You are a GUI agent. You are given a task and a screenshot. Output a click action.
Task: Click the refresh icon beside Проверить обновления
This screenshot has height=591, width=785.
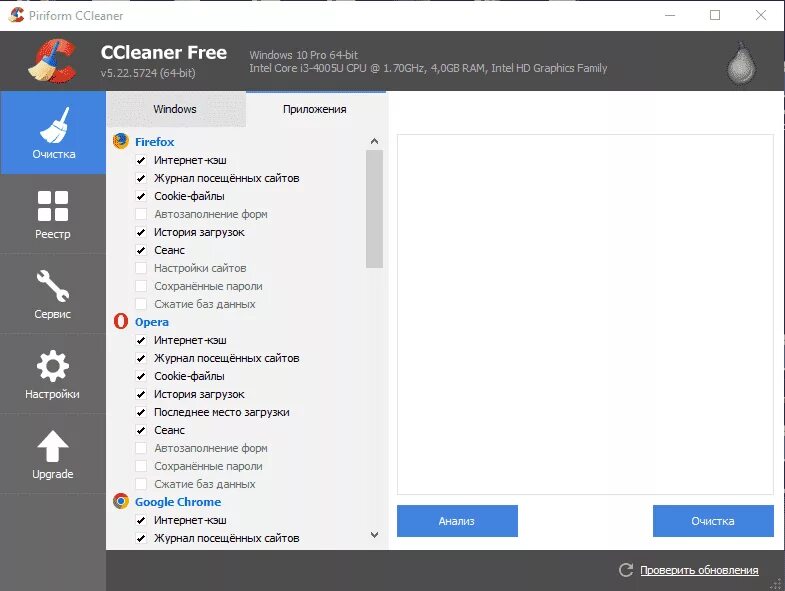626,569
